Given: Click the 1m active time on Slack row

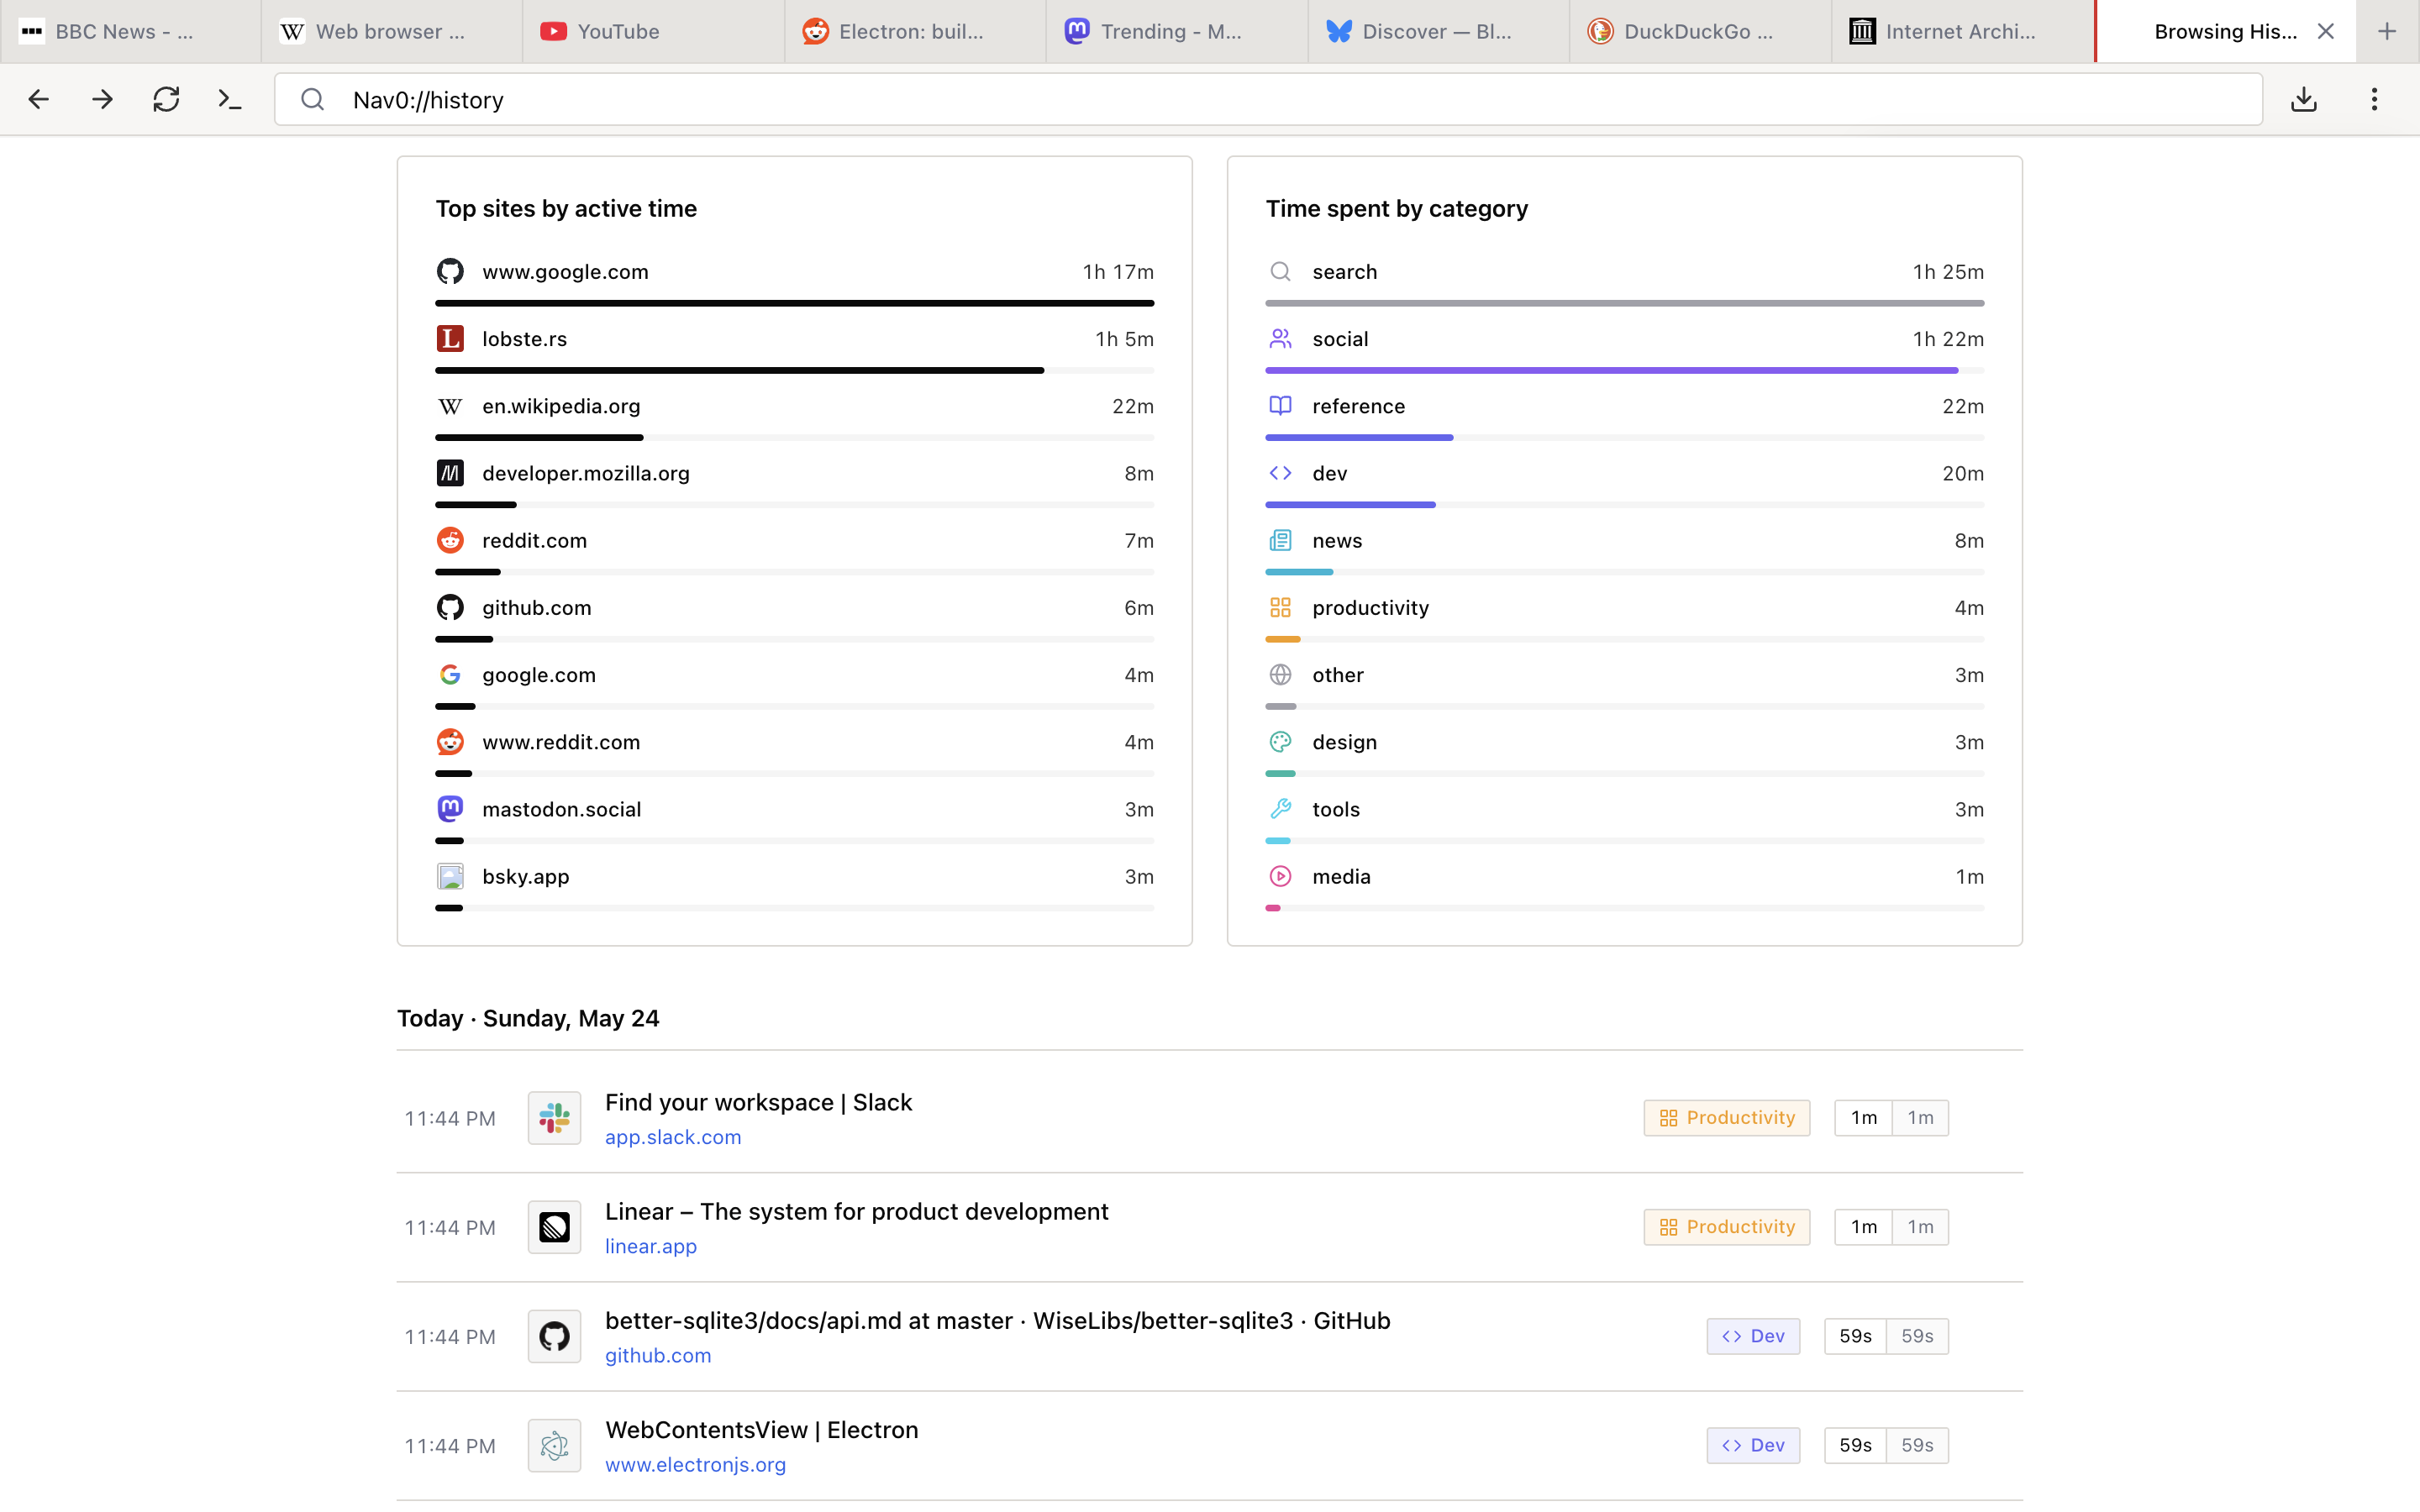Looking at the screenshot, I should [x=1863, y=1118].
